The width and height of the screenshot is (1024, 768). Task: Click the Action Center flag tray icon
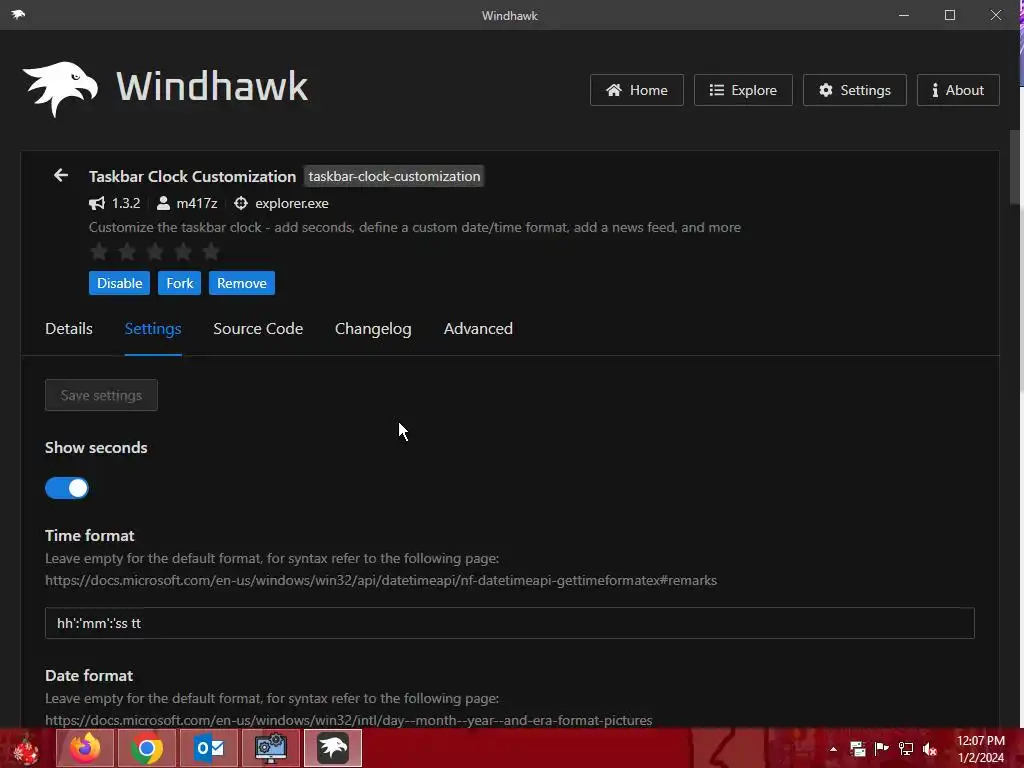point(882,749)
